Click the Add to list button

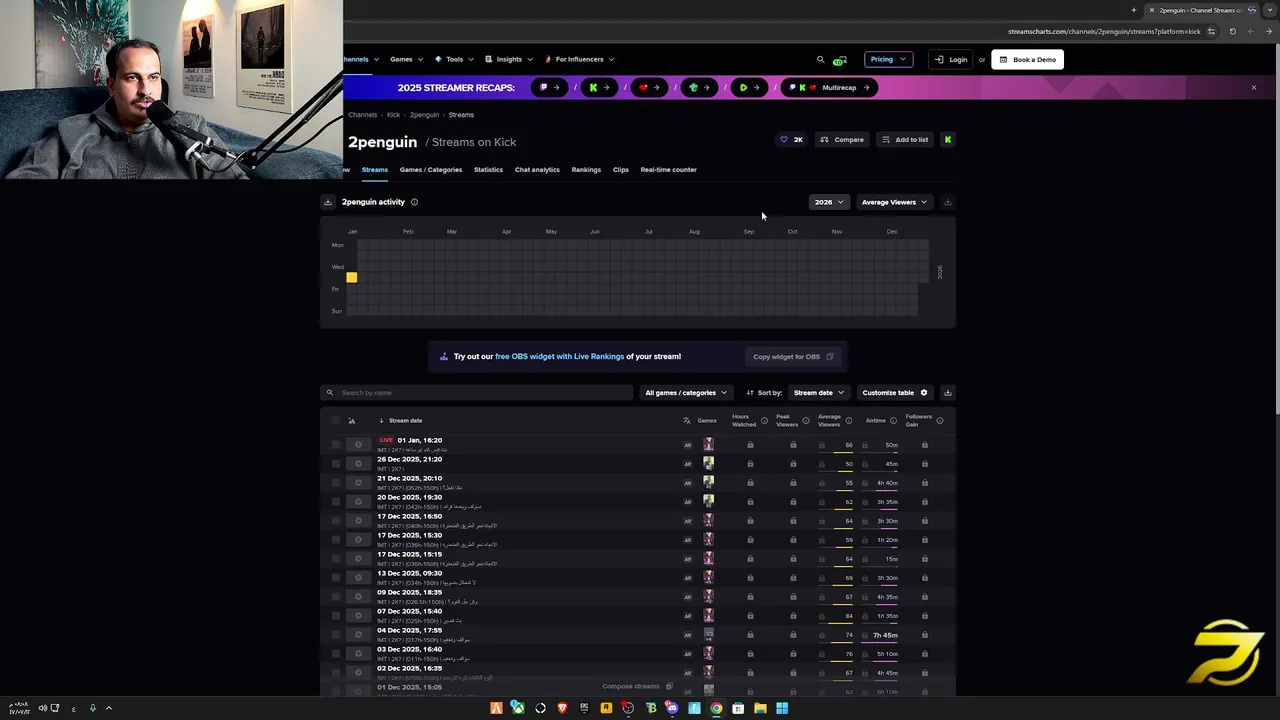(905, 140)
